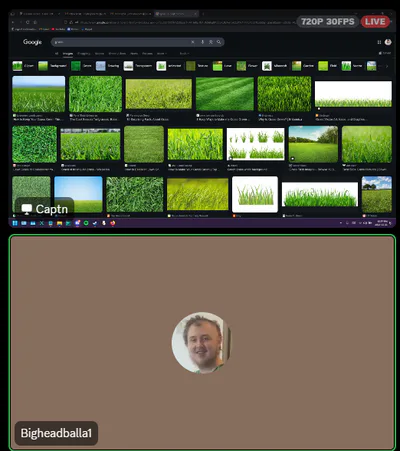Screen dimensions: 400x451
Task: Open search by image via the lens icon
Action: pos(211,42)
